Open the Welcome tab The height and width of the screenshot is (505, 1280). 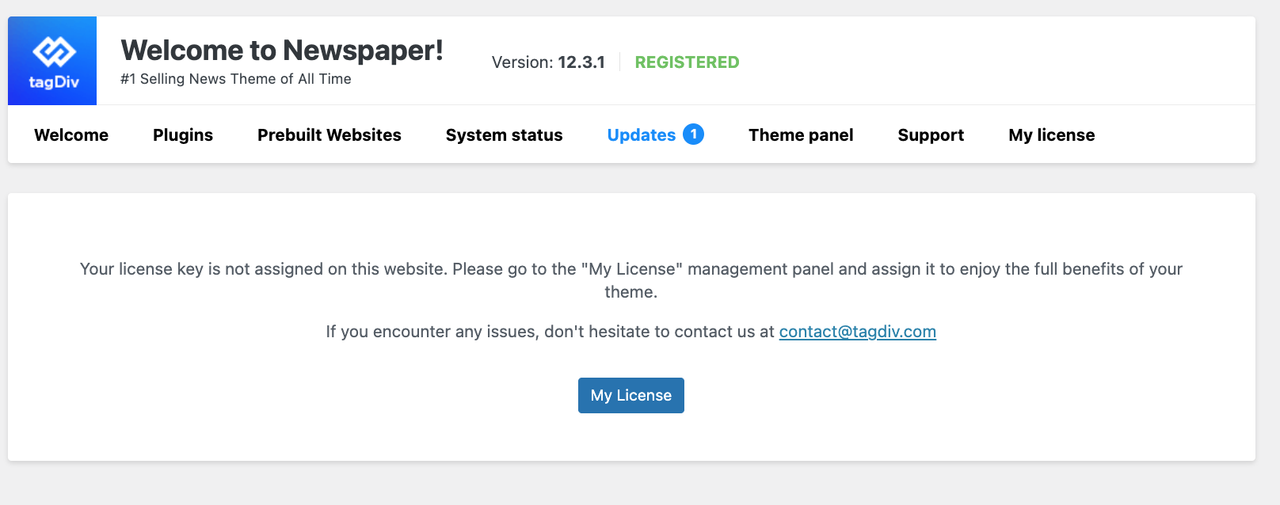click(71, 135)
